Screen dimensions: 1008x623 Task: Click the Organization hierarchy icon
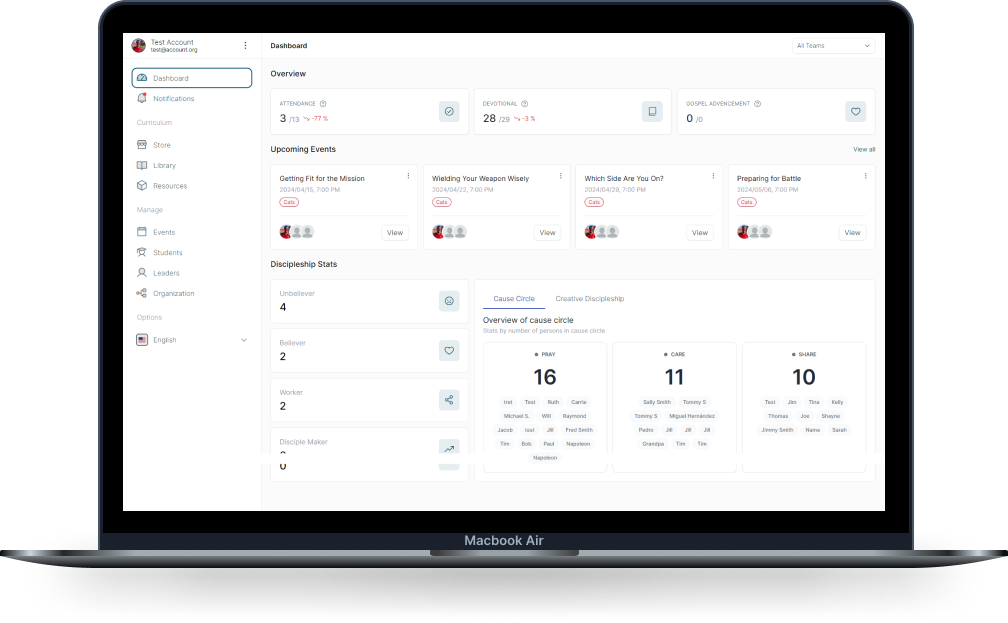coord(142,293)
